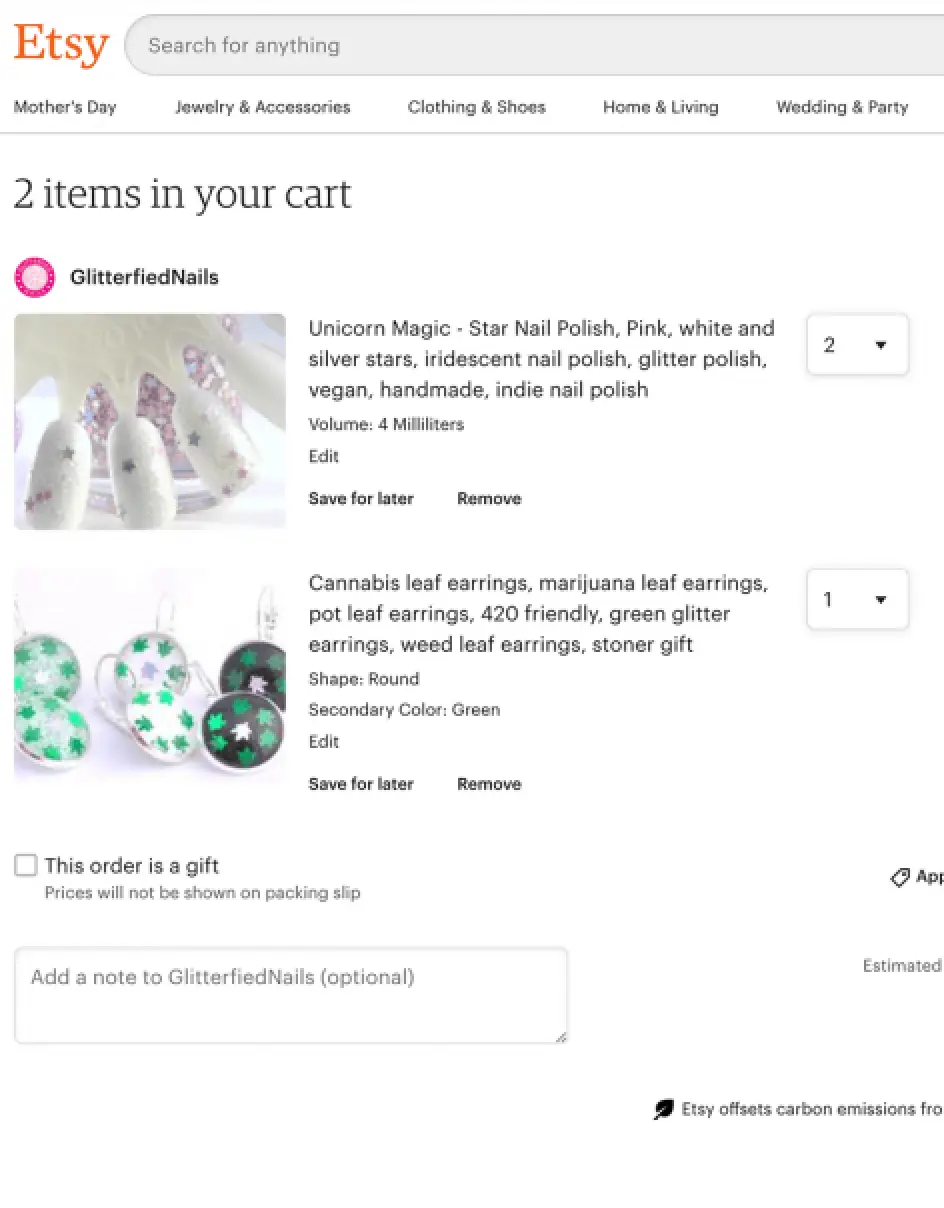Viewport: 944px width, 1208px height.
Task: Click the GlitterfiedNails shop name link
Action: 144,277
